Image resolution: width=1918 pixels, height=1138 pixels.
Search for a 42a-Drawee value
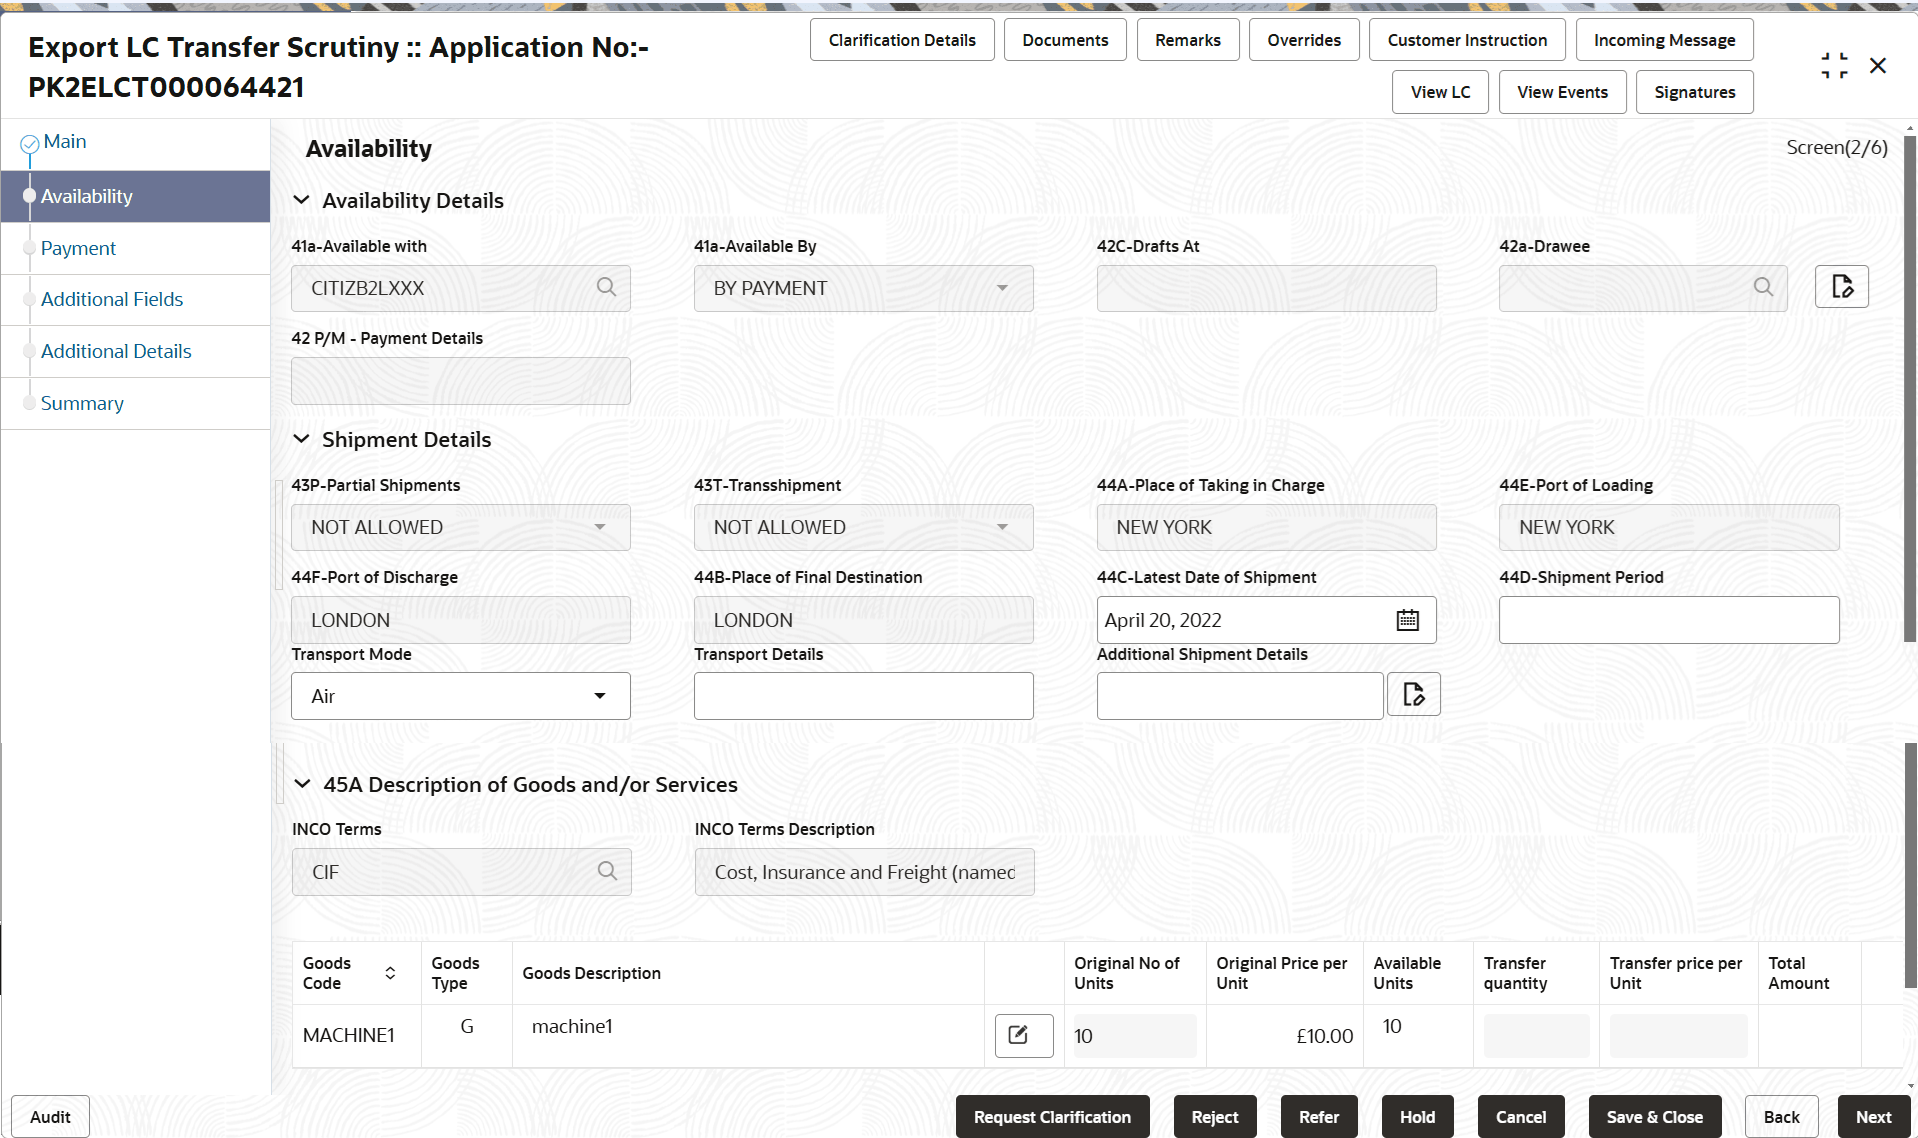click(1763, 287)
